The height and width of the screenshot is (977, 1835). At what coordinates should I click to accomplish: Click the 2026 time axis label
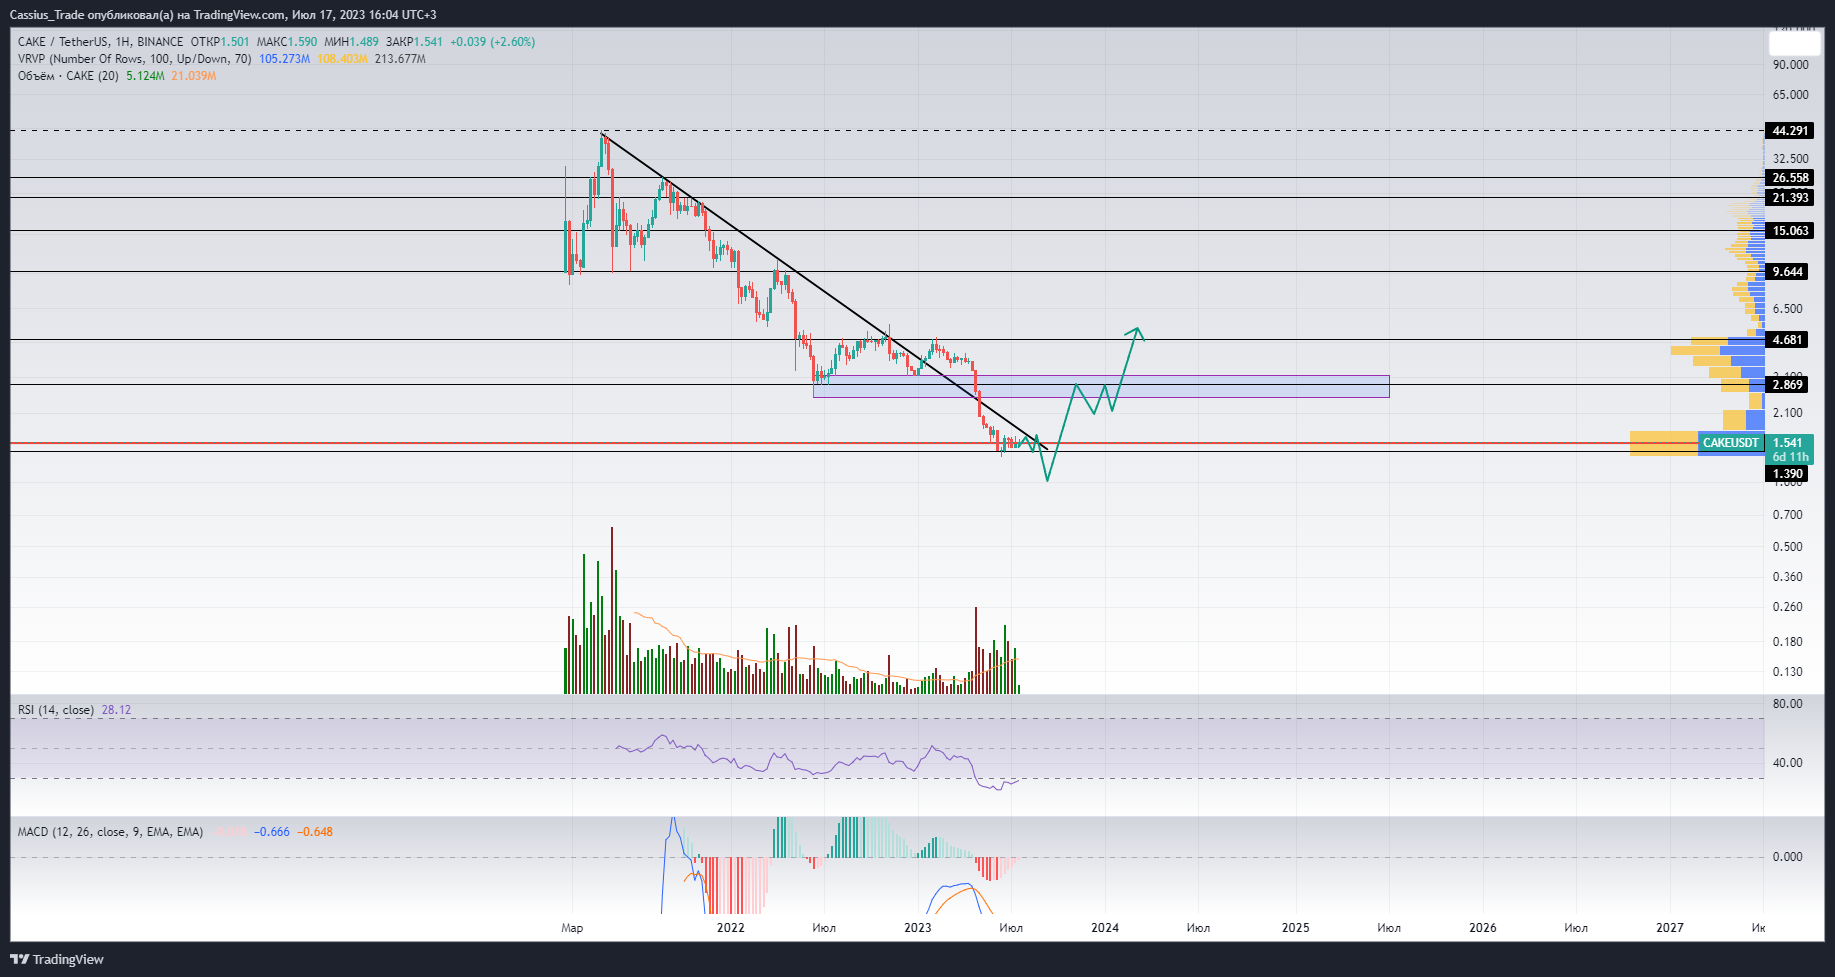pyautogui.click(x=1482, y=928)
